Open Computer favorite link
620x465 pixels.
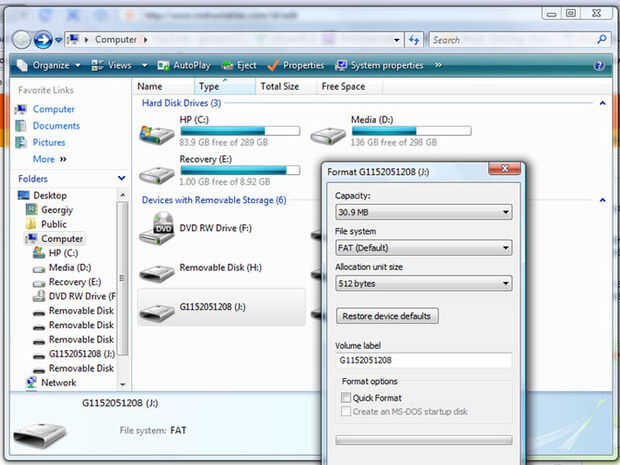click(x=53, y=109)
